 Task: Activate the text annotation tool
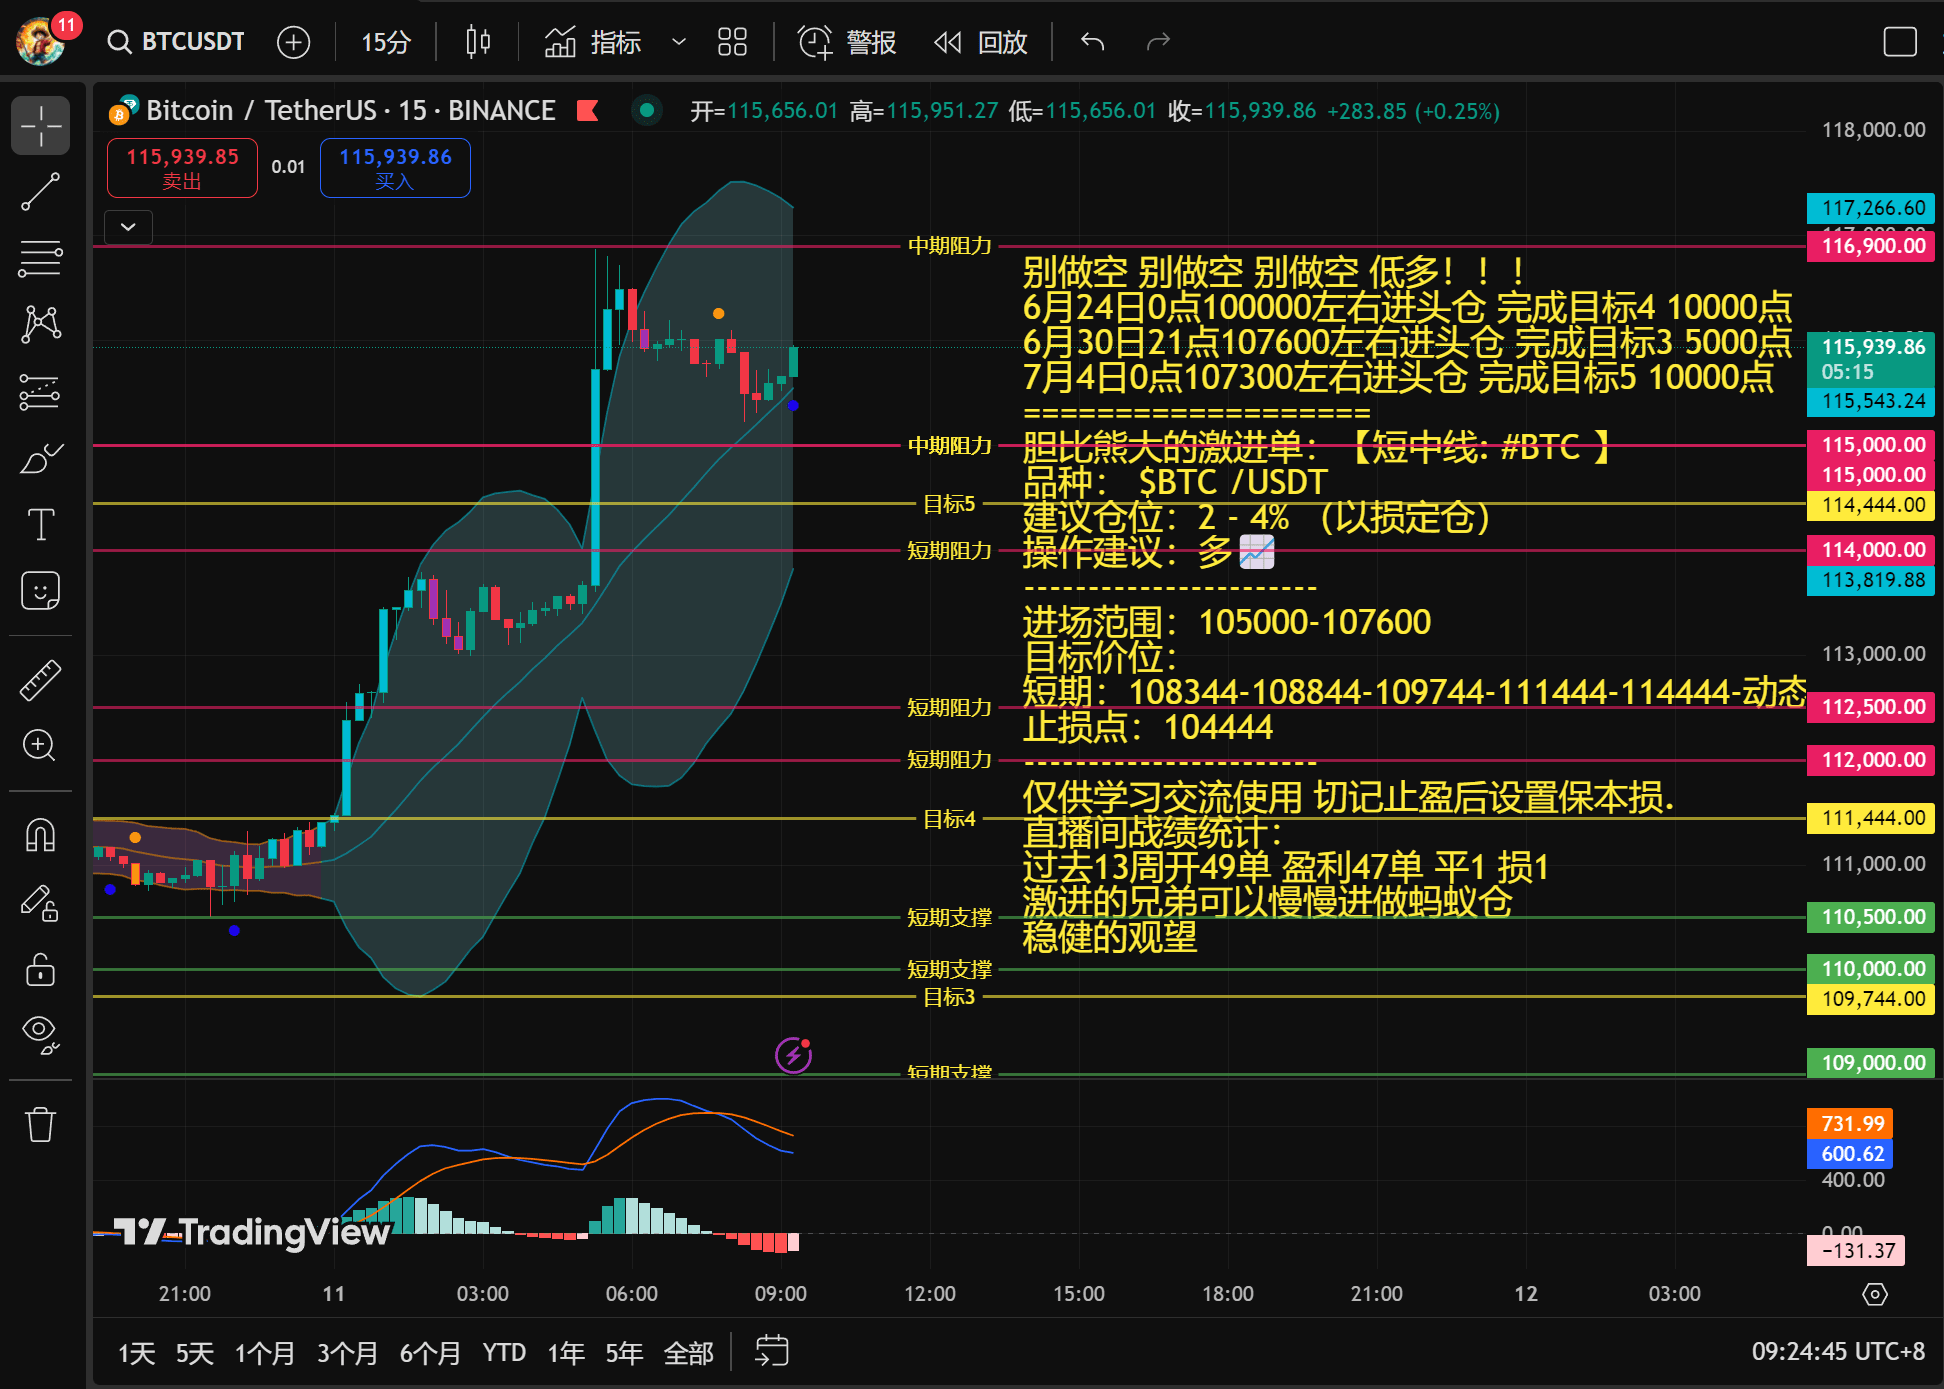[x=41, y=524]
